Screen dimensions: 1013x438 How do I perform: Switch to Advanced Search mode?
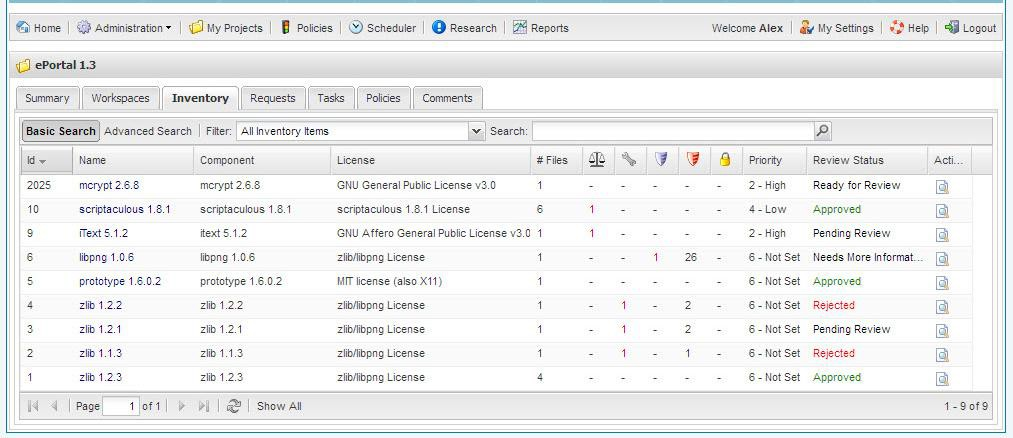tap(148, 131)
